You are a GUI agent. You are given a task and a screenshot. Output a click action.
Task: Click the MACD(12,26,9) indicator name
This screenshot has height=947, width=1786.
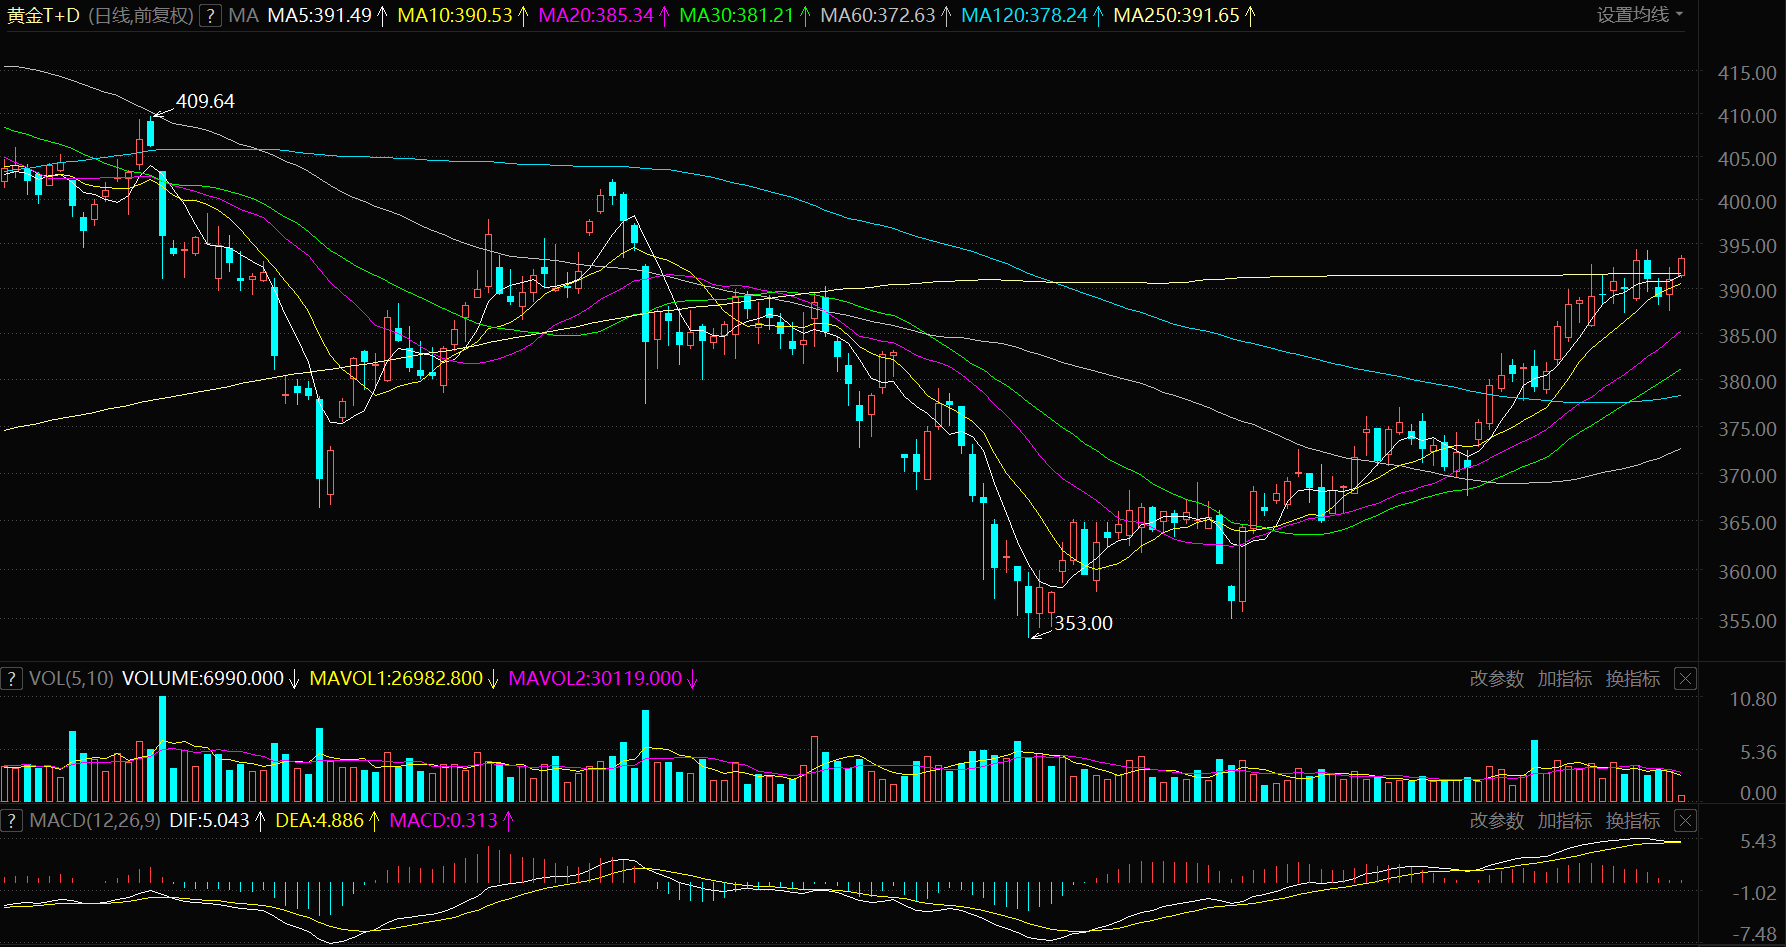point(95,821)
